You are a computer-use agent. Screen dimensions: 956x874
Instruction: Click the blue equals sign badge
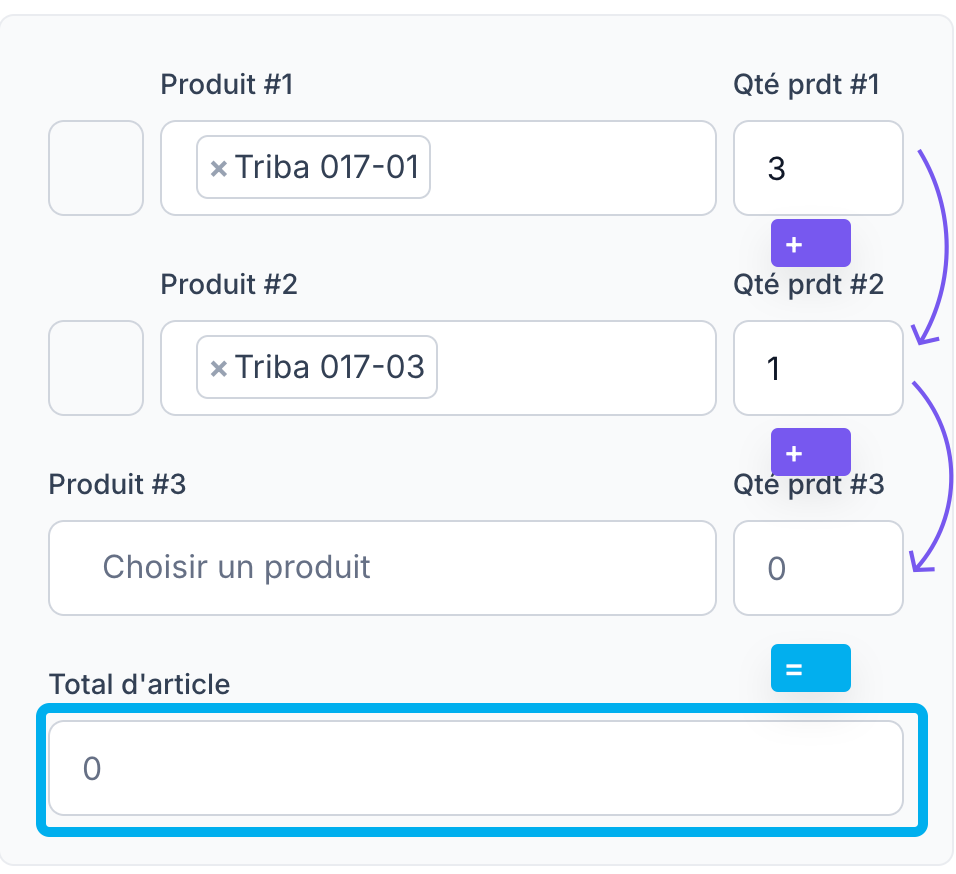click(810, 668)
